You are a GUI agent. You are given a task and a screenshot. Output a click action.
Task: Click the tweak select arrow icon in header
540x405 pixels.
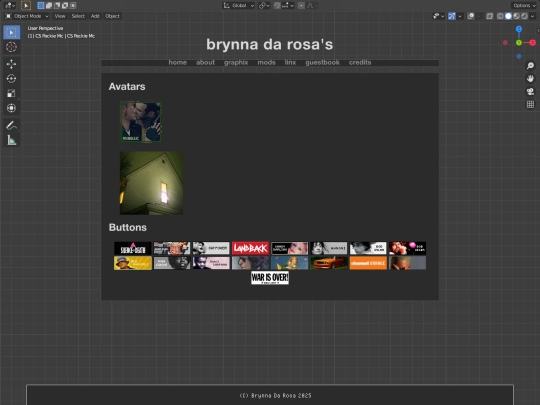(x=26, y=6)
